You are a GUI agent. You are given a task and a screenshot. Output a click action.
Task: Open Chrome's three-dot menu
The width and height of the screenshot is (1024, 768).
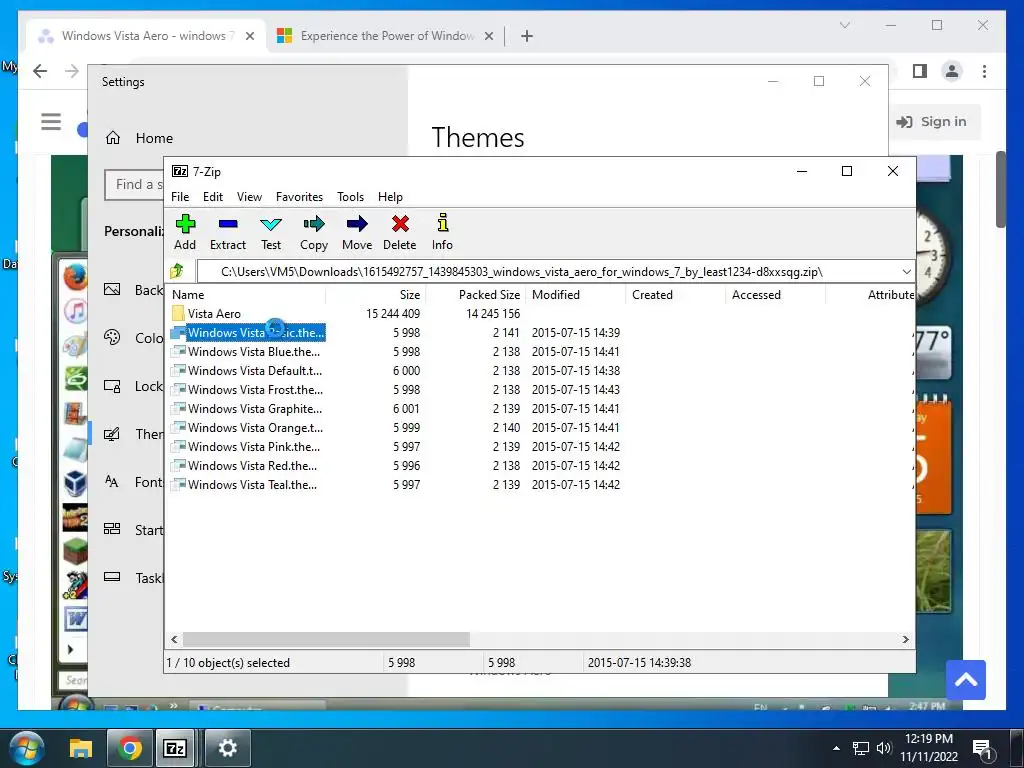984,71
